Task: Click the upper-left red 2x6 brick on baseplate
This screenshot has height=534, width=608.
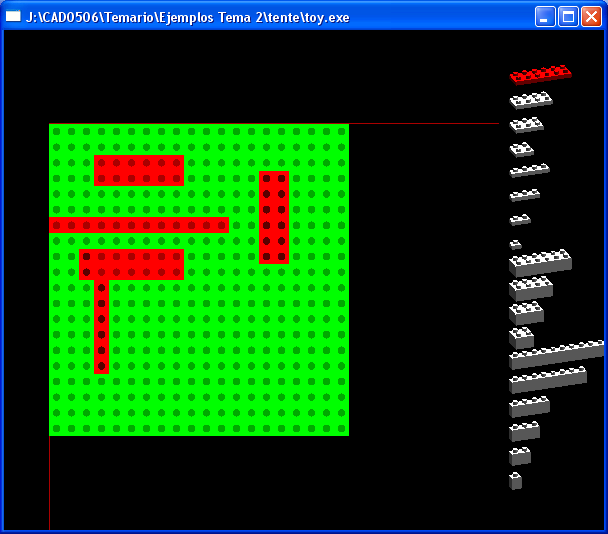Action: [x=139, y=171]
